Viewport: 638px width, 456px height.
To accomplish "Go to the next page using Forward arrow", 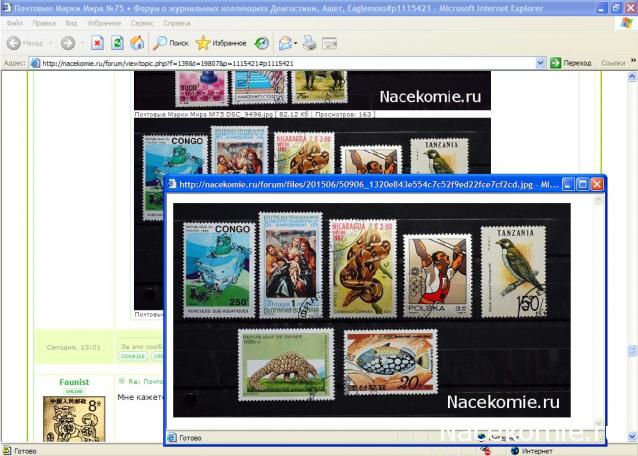I will click(68, 43).
